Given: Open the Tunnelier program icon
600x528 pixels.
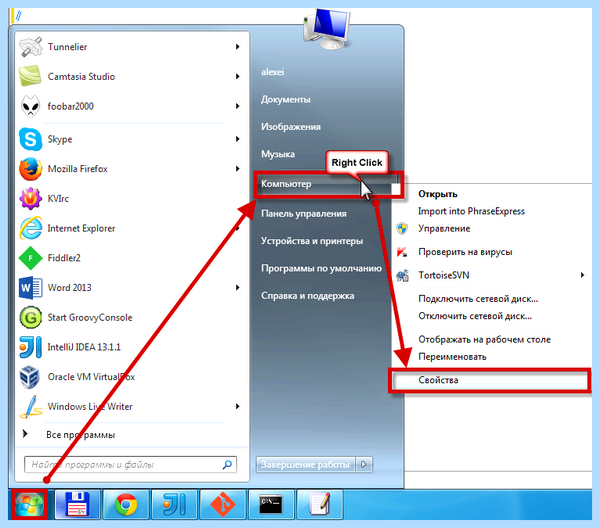Looking at the screenshot, I should click(x=30, y=47).
